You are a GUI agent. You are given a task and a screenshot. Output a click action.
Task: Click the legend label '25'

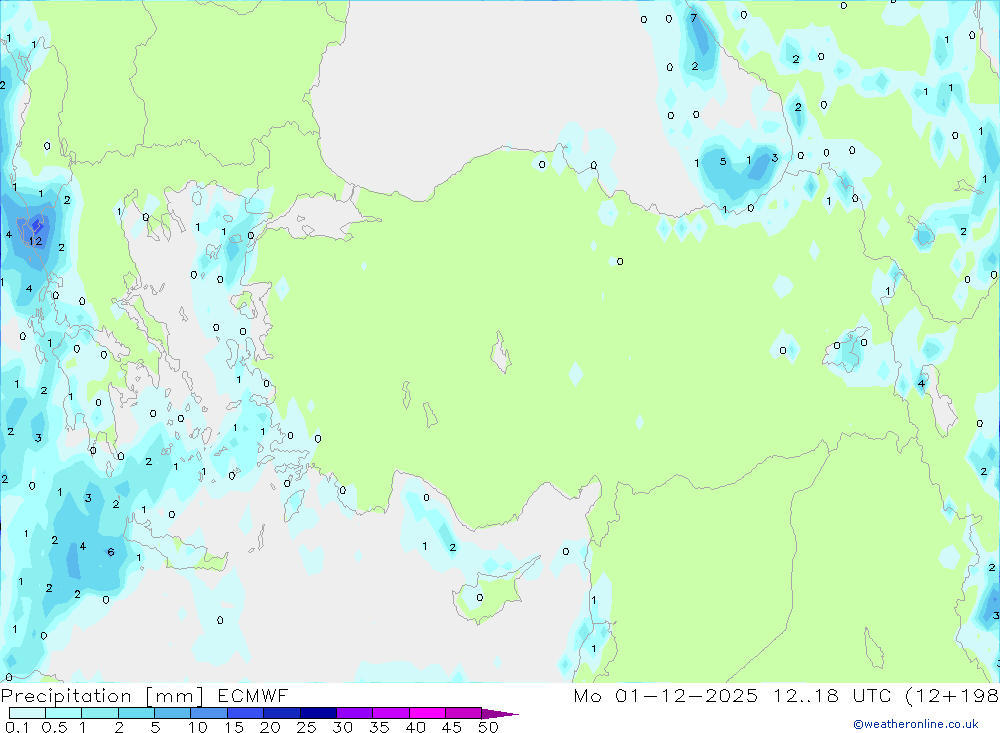(x=306, y=727)
